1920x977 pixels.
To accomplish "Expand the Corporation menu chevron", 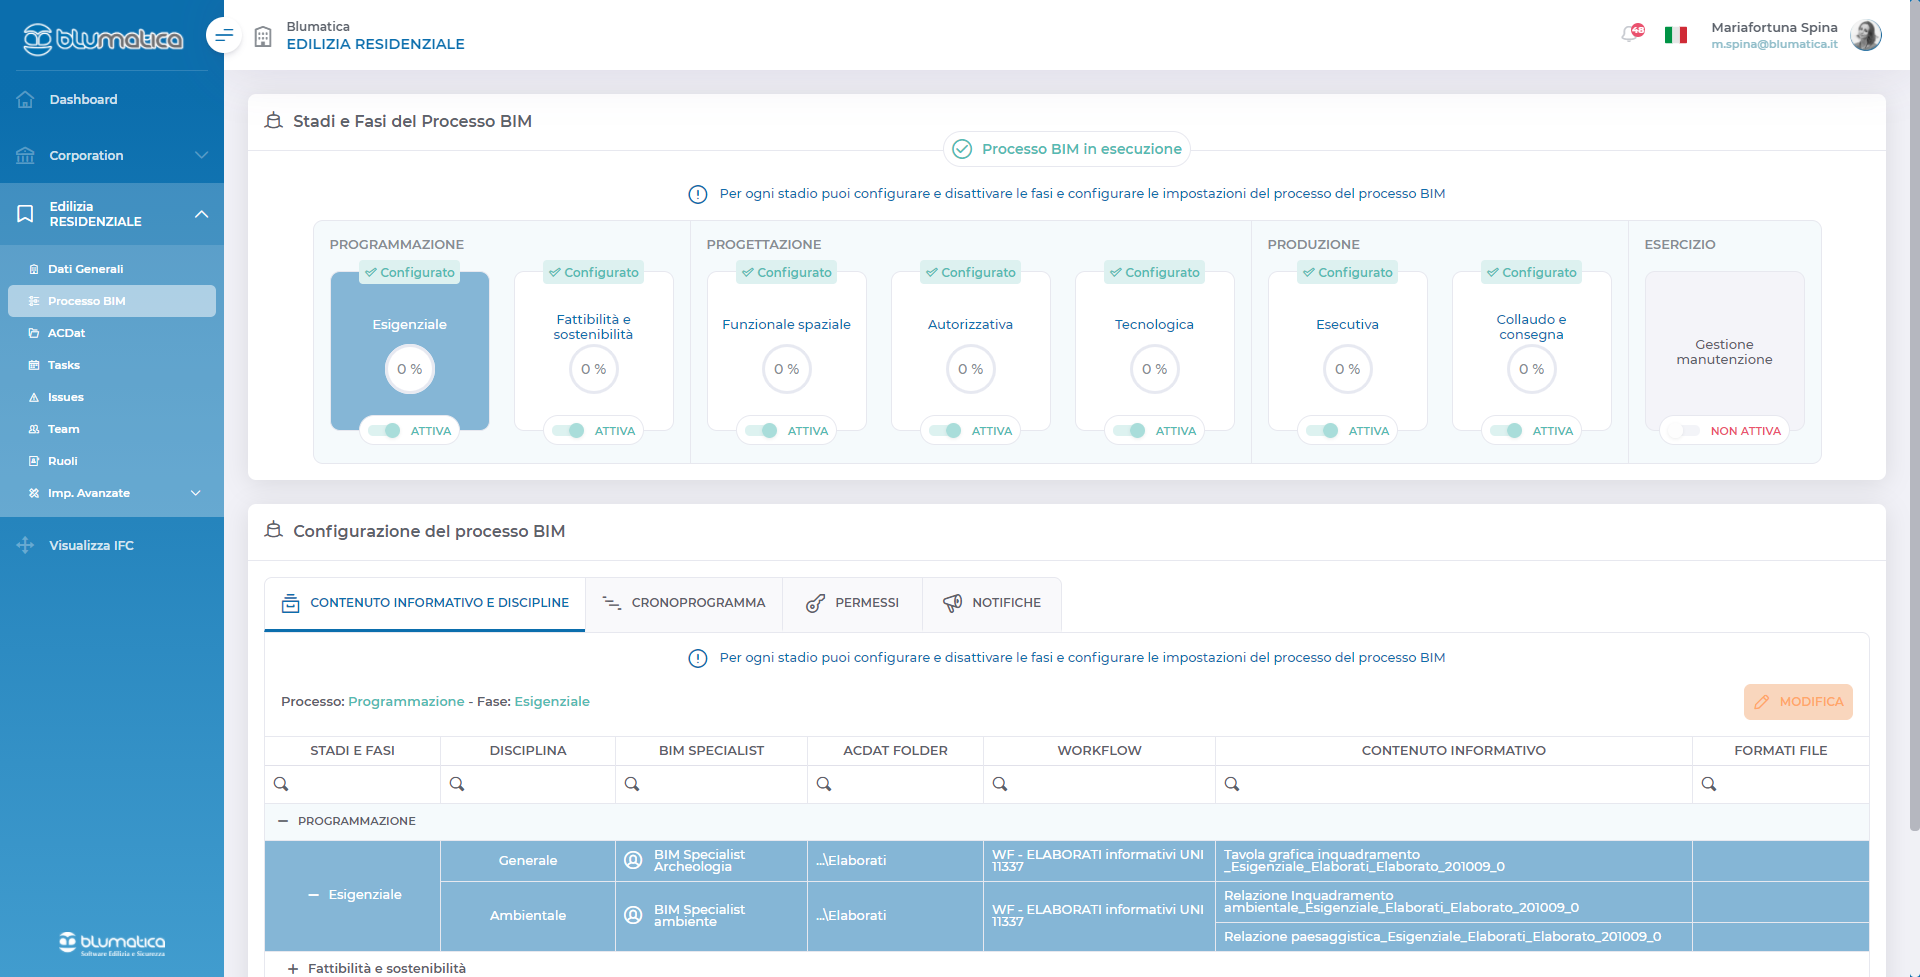I will point(201,155).
